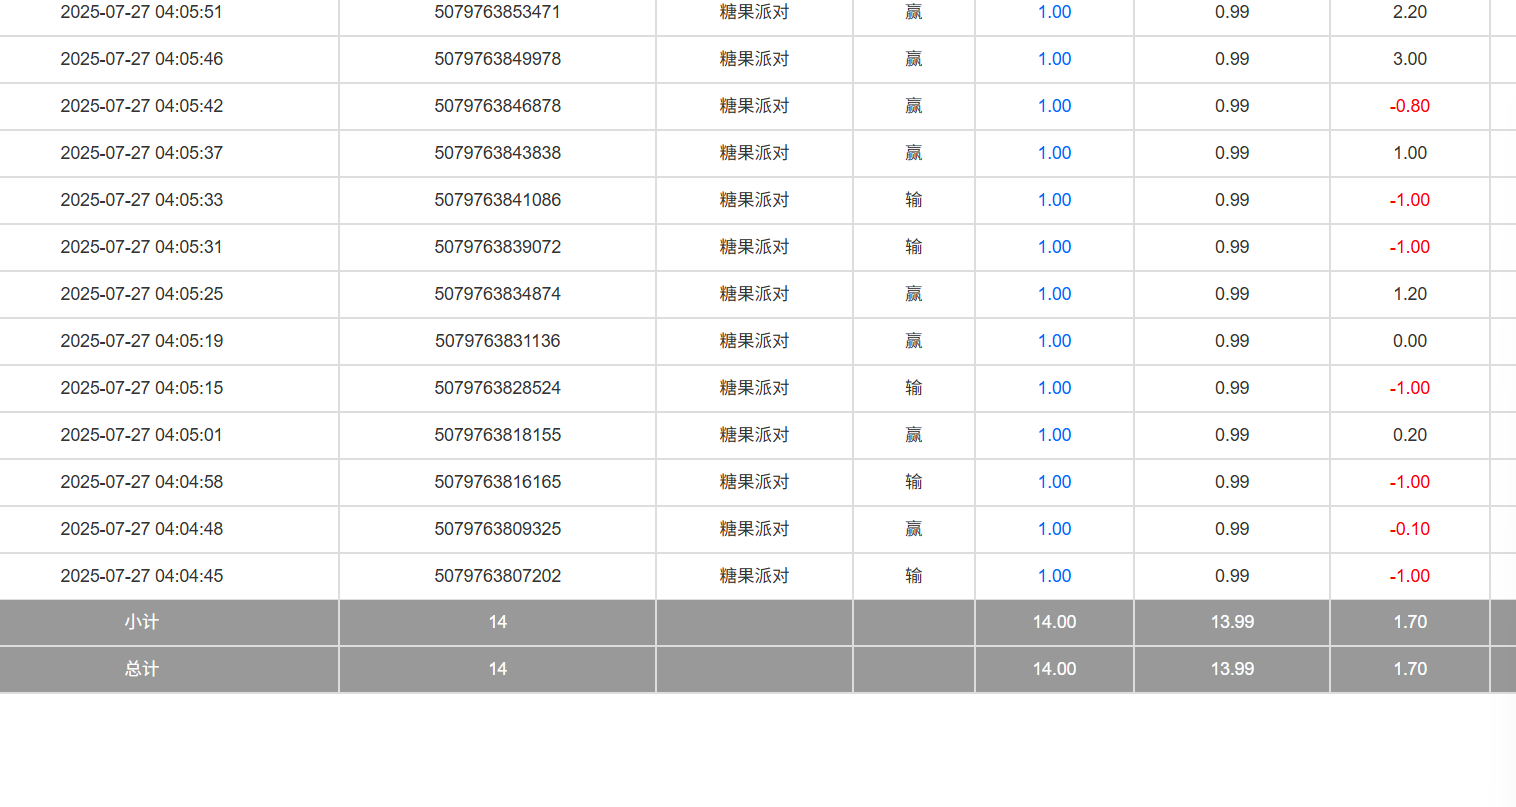Open 1.00 link in 04:05:15 row
Screen dimensions: 1516x807
[x=1054, y=388]
